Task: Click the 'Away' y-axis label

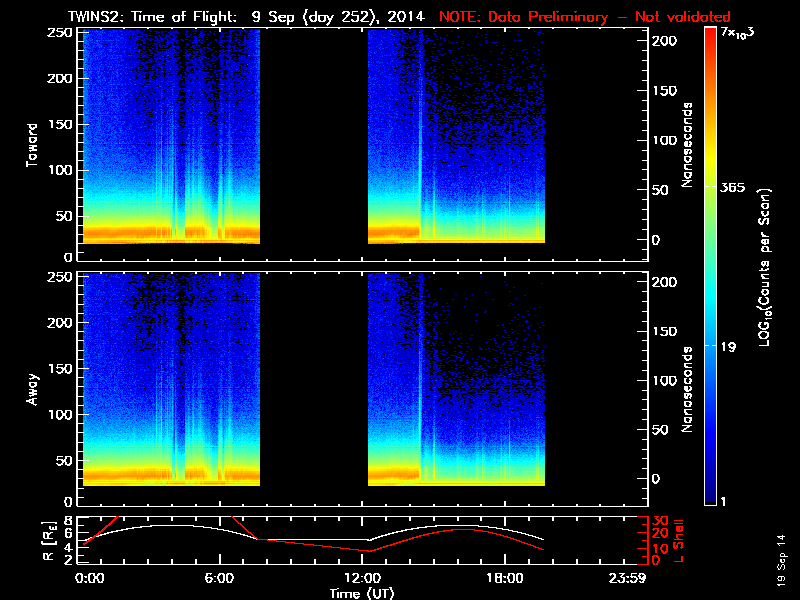Action: click(x=33, y=390)
